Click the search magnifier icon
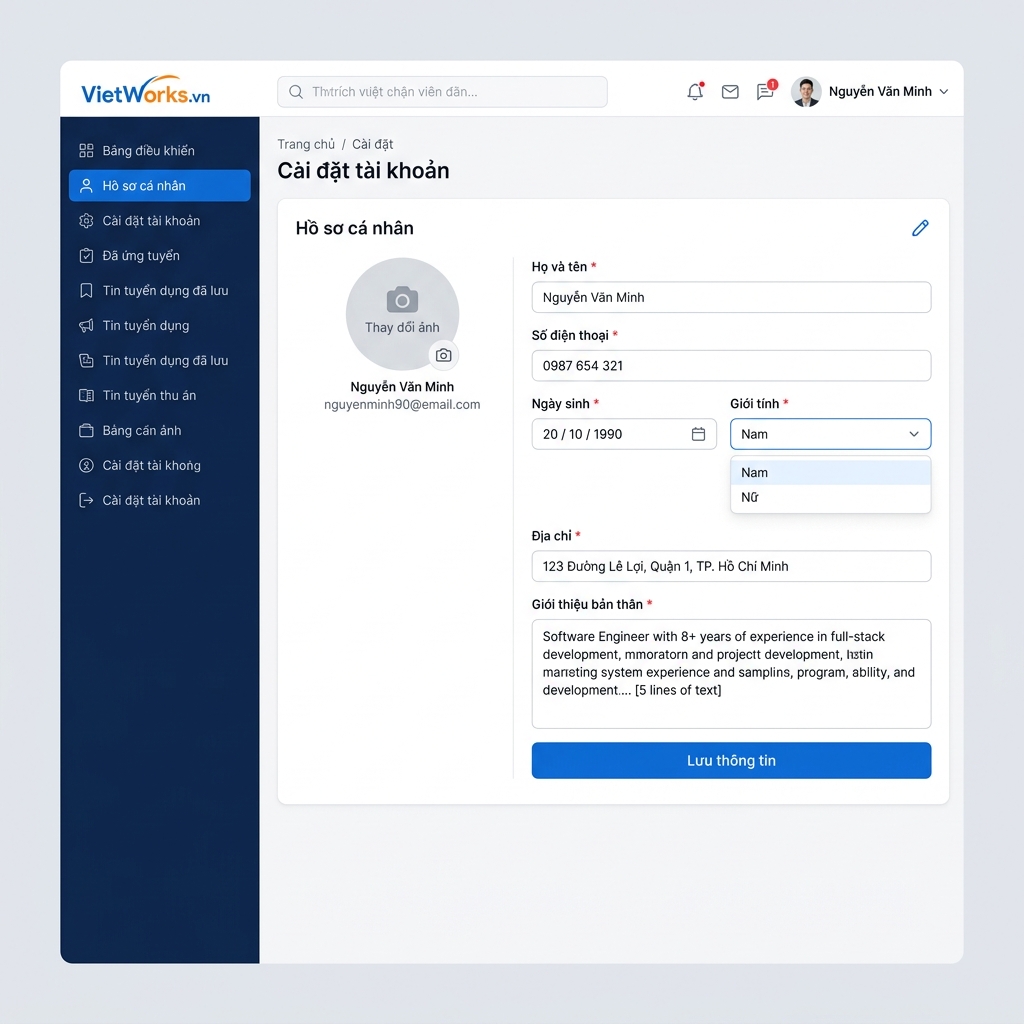Screen dimensions: 1024x1024 [x=296, y=92]
